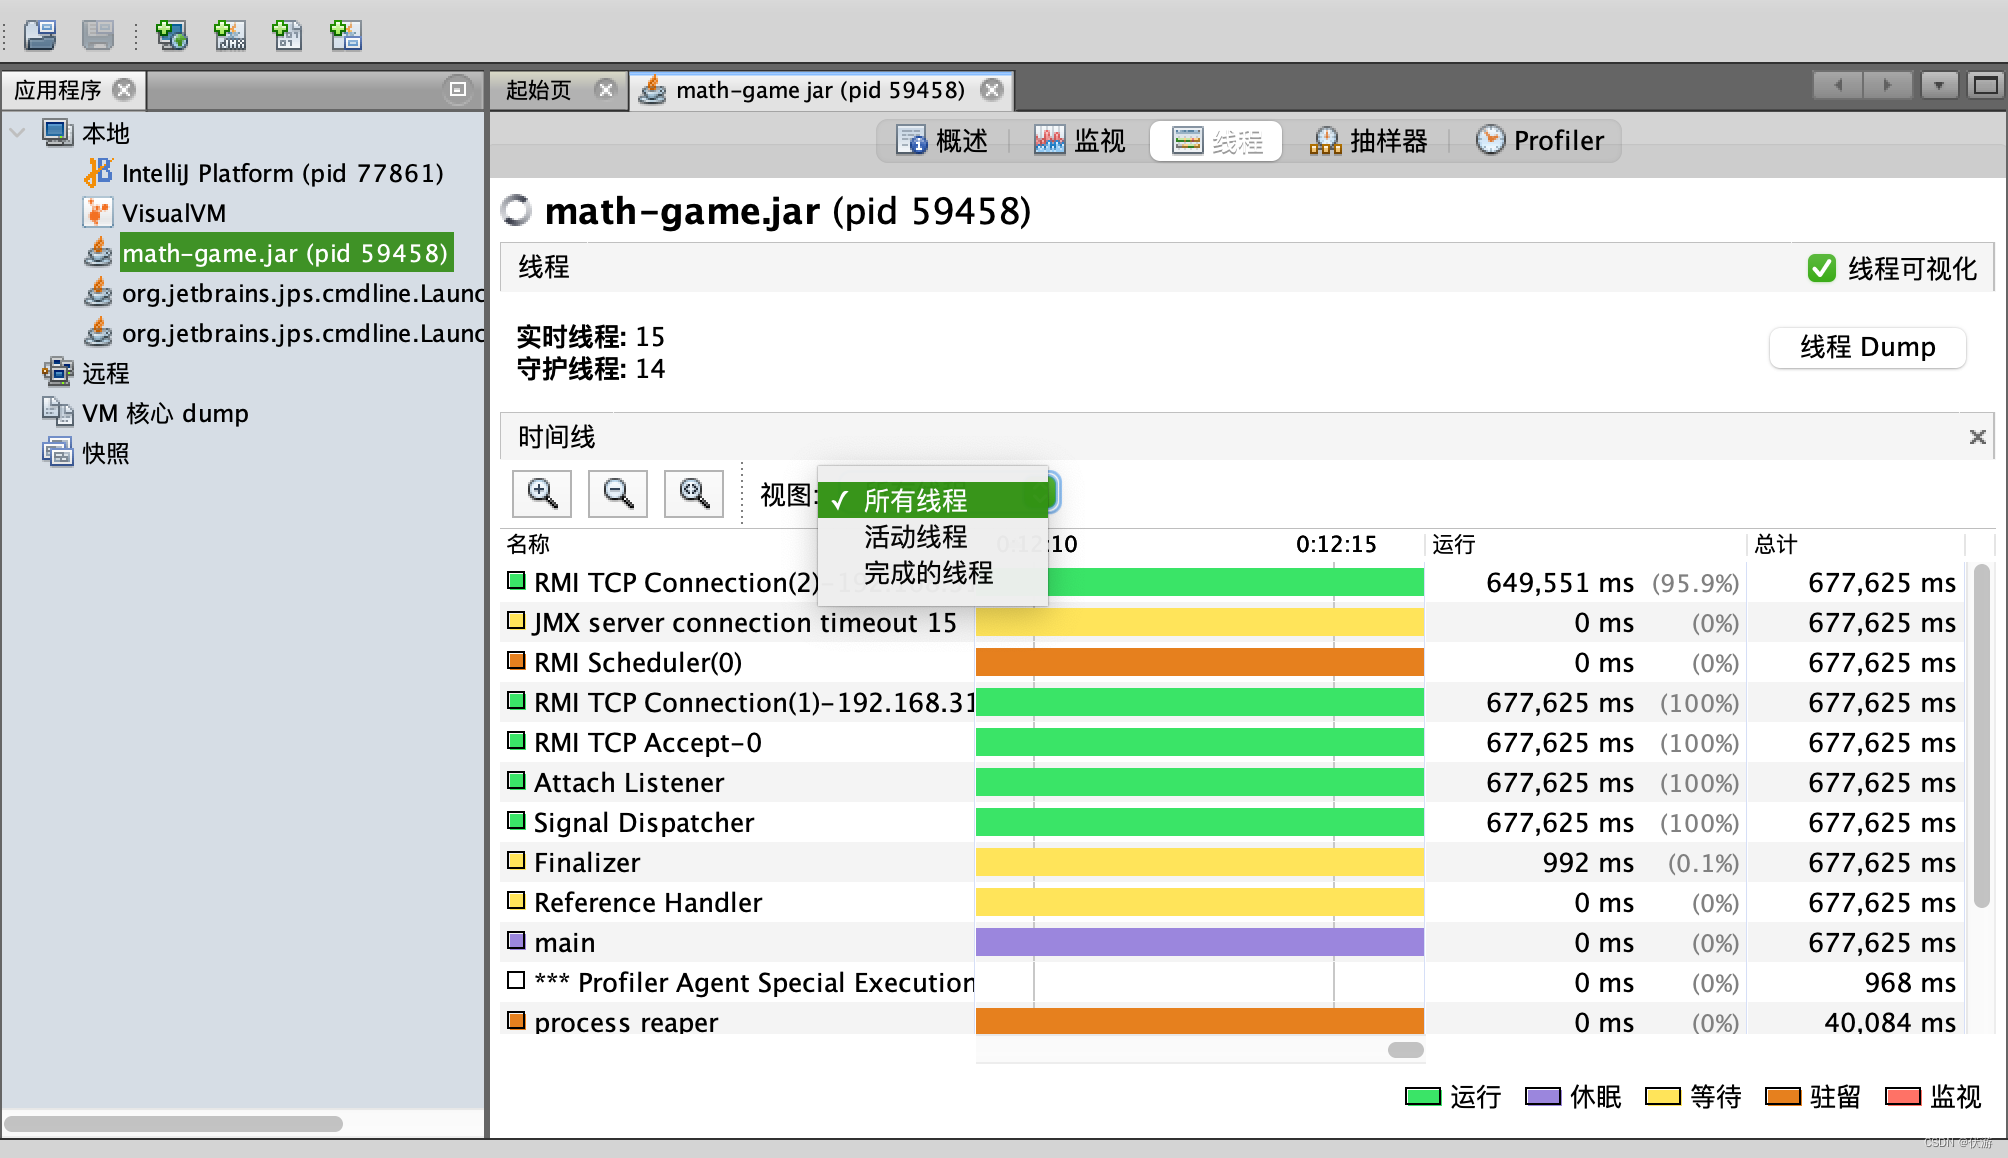Open the 抽样器 sampler tab
This screenshot has width=2008, height=1158.
click(1368, 141)
